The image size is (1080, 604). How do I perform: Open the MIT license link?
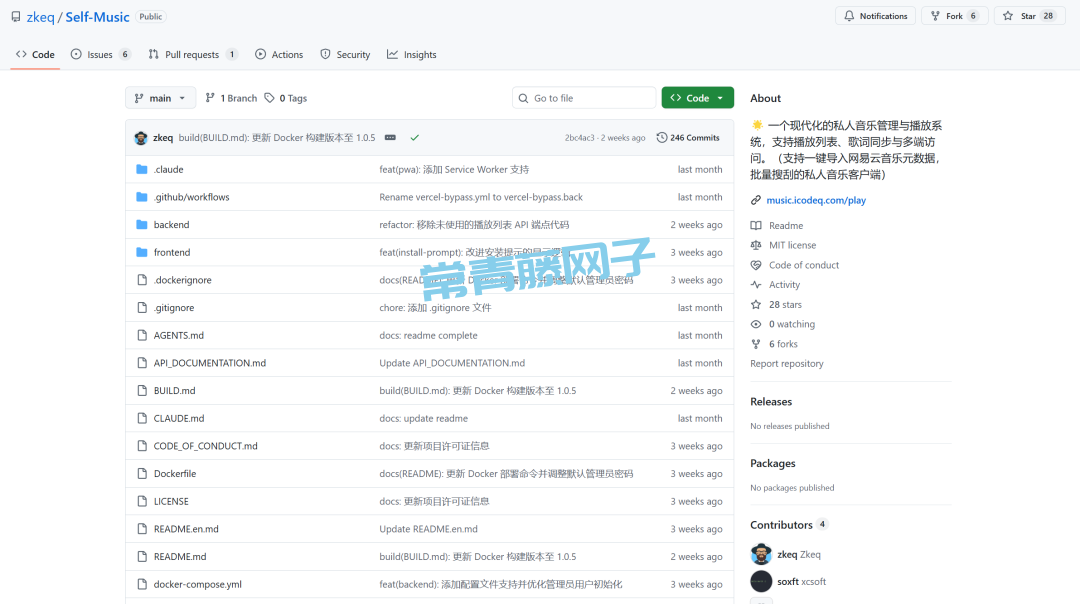792,245
